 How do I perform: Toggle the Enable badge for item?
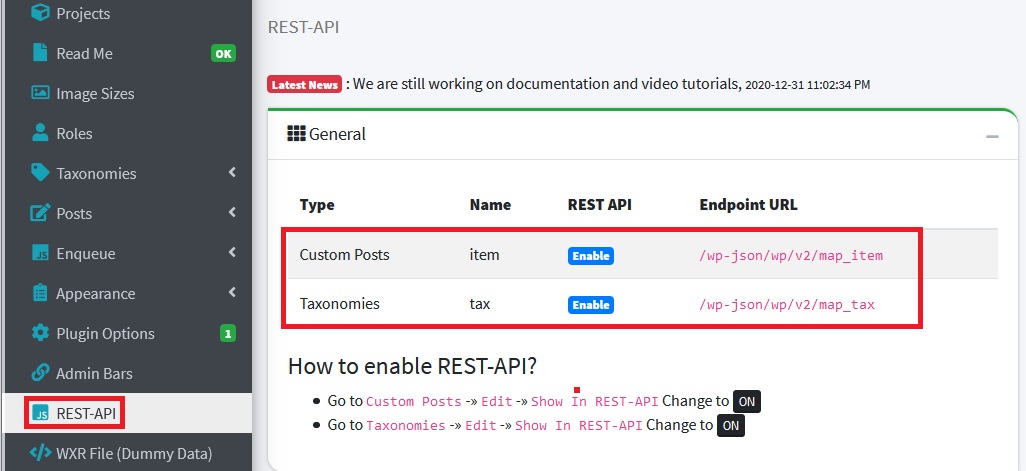pyautogui.click(x=591, y=256)
